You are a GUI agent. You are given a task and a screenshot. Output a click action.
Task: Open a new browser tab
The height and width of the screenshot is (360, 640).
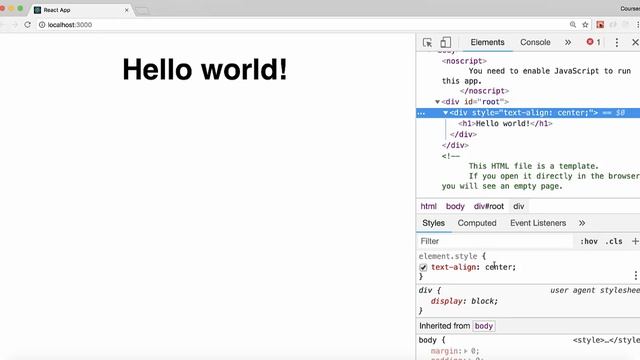pyautogui.click(x=142, y=11)
